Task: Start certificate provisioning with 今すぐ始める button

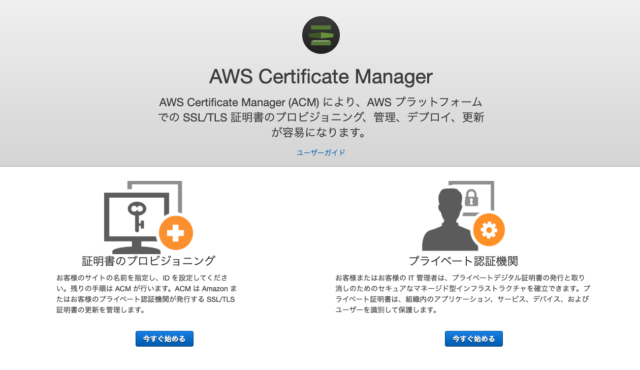Action: tap(164, 339)
